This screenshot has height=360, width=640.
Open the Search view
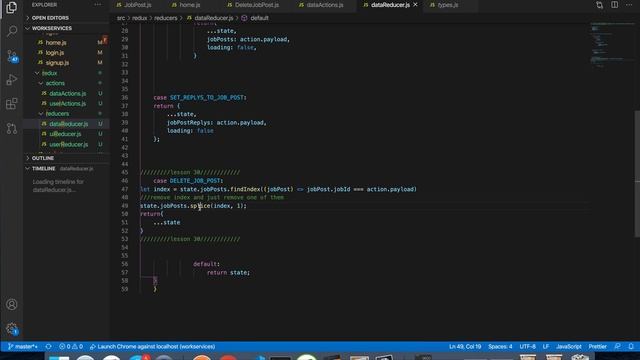11,31
